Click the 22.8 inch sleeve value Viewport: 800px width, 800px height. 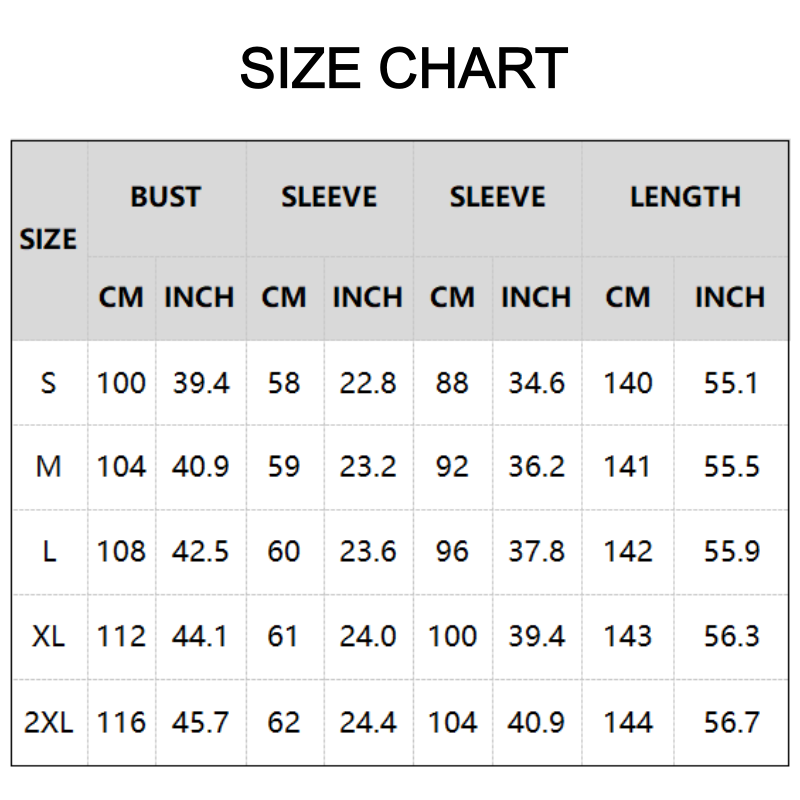coord(367,383)
